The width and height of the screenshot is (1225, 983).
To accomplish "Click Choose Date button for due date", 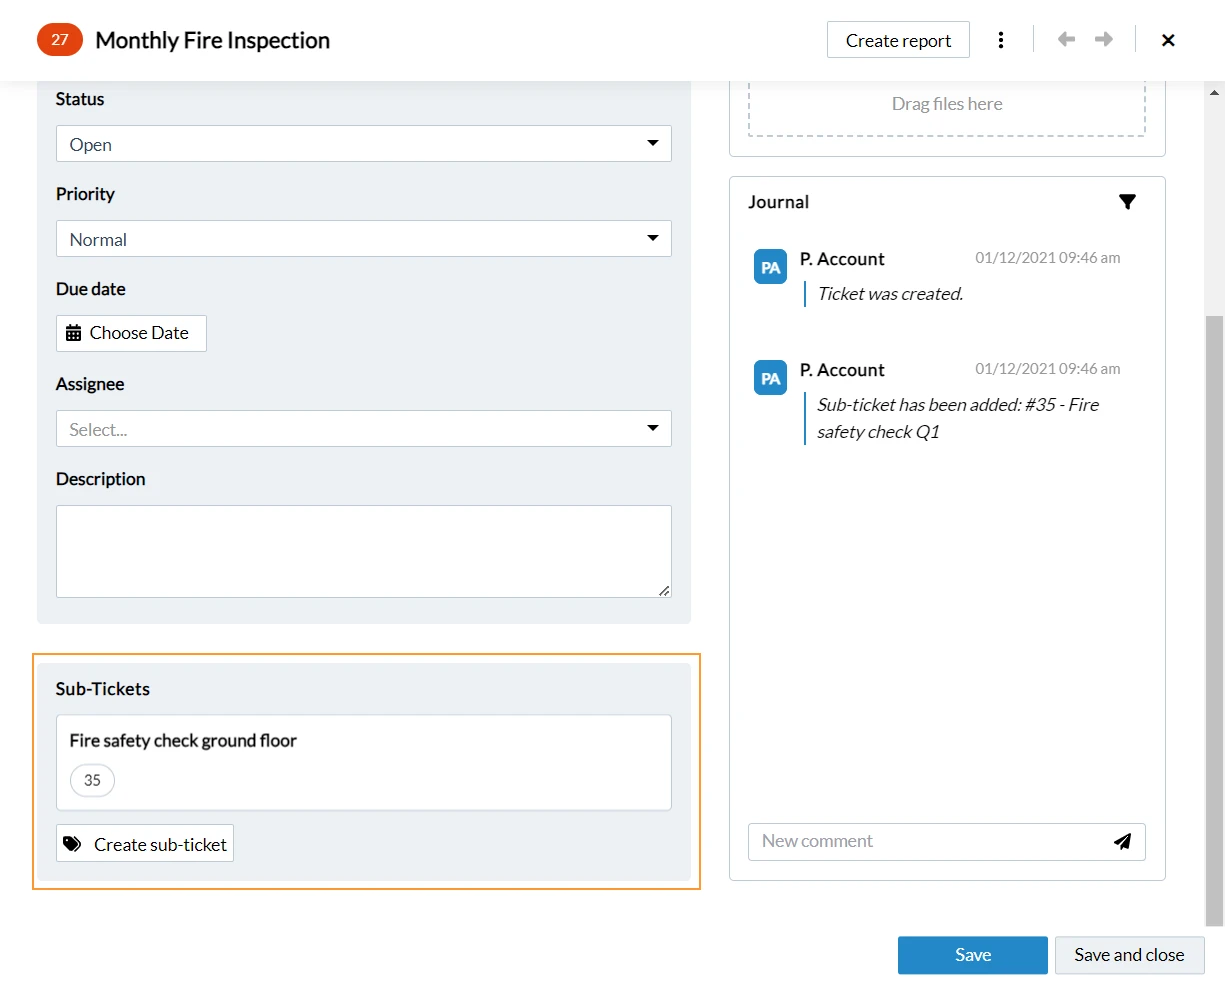I will coord(131,333).
